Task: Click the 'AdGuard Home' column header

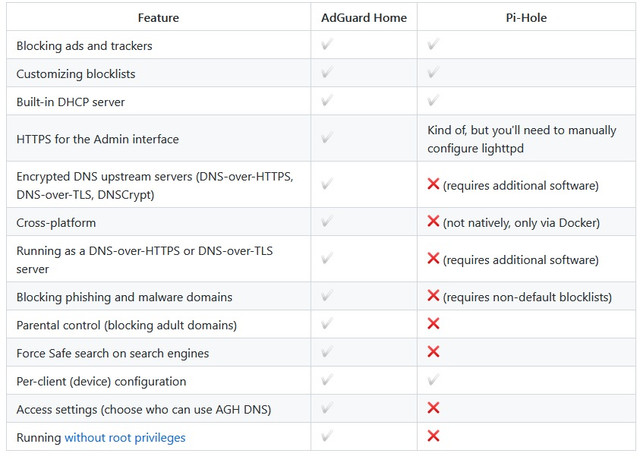Action: [363, 17]
